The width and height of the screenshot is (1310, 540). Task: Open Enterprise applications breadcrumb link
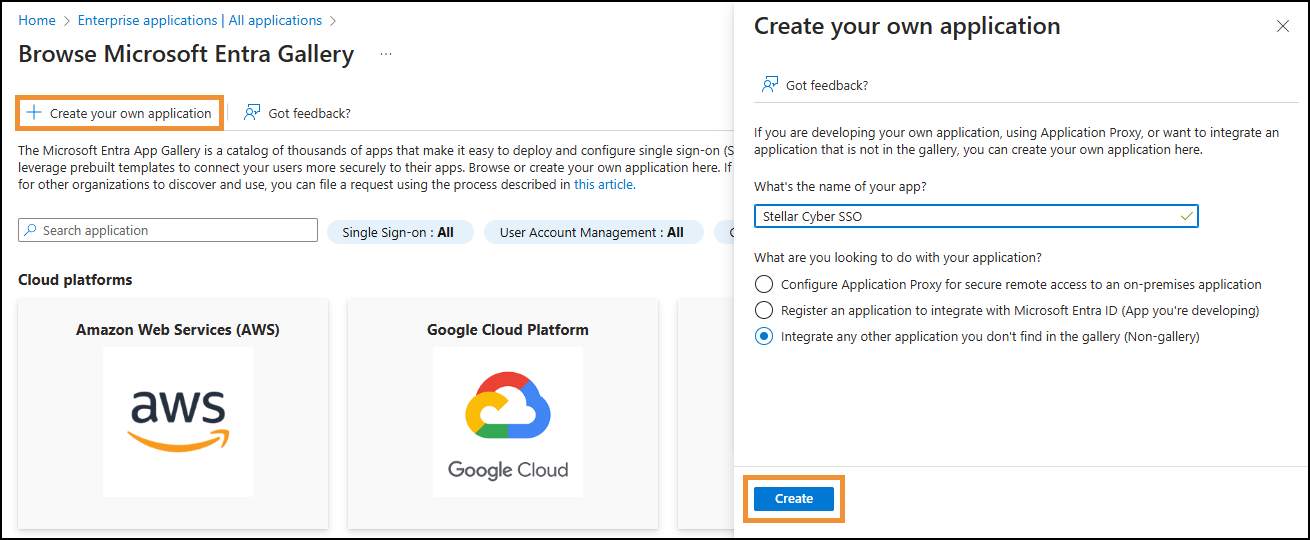[200, 20]
